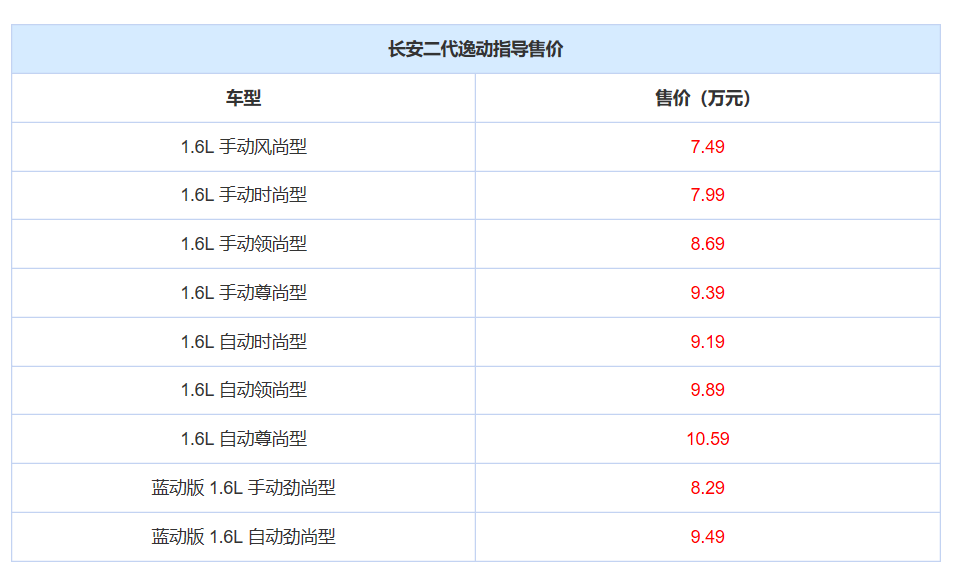The width and height of the screenshot is (958, 575).
Task: Click the 9.89 price value
Action: (x=708, y=390)
